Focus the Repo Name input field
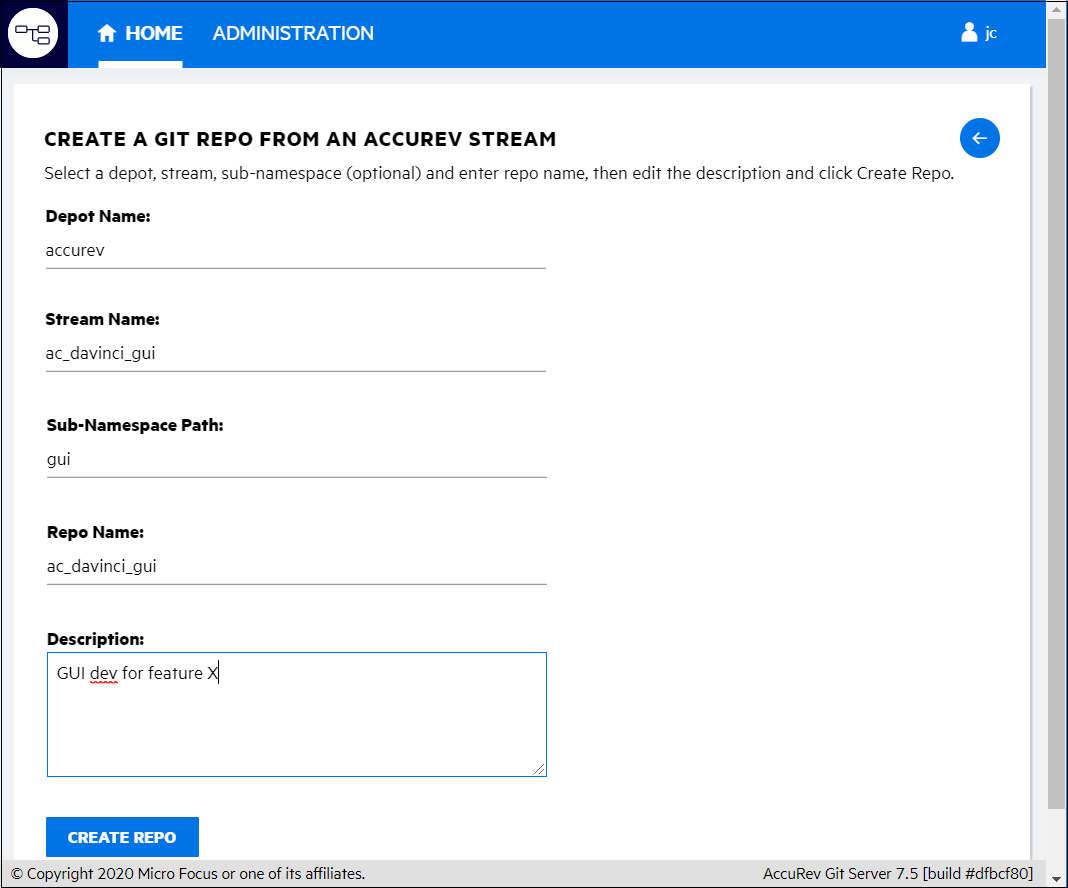Screen dimensions: 1068x888 click(295, 566)
